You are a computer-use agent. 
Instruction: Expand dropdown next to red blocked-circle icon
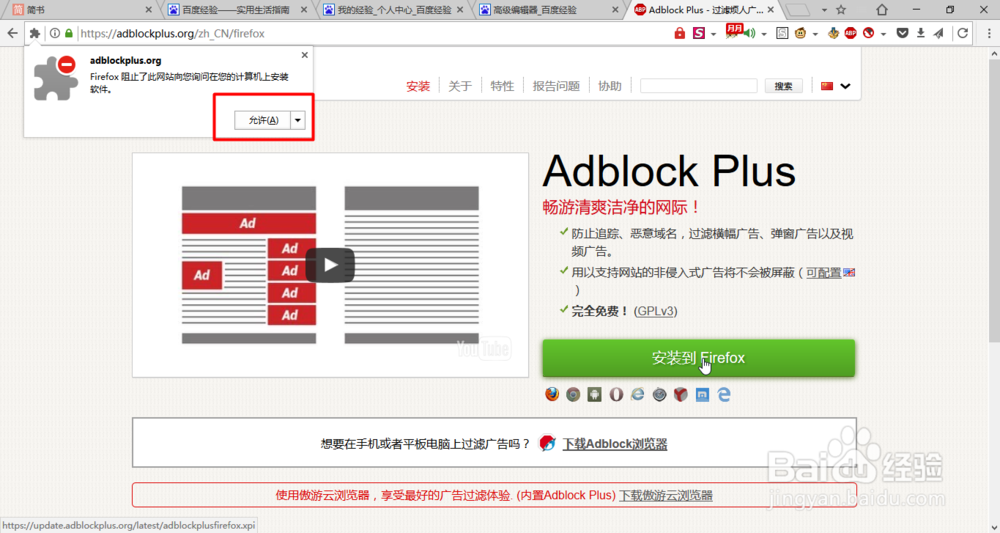(883, 34)
